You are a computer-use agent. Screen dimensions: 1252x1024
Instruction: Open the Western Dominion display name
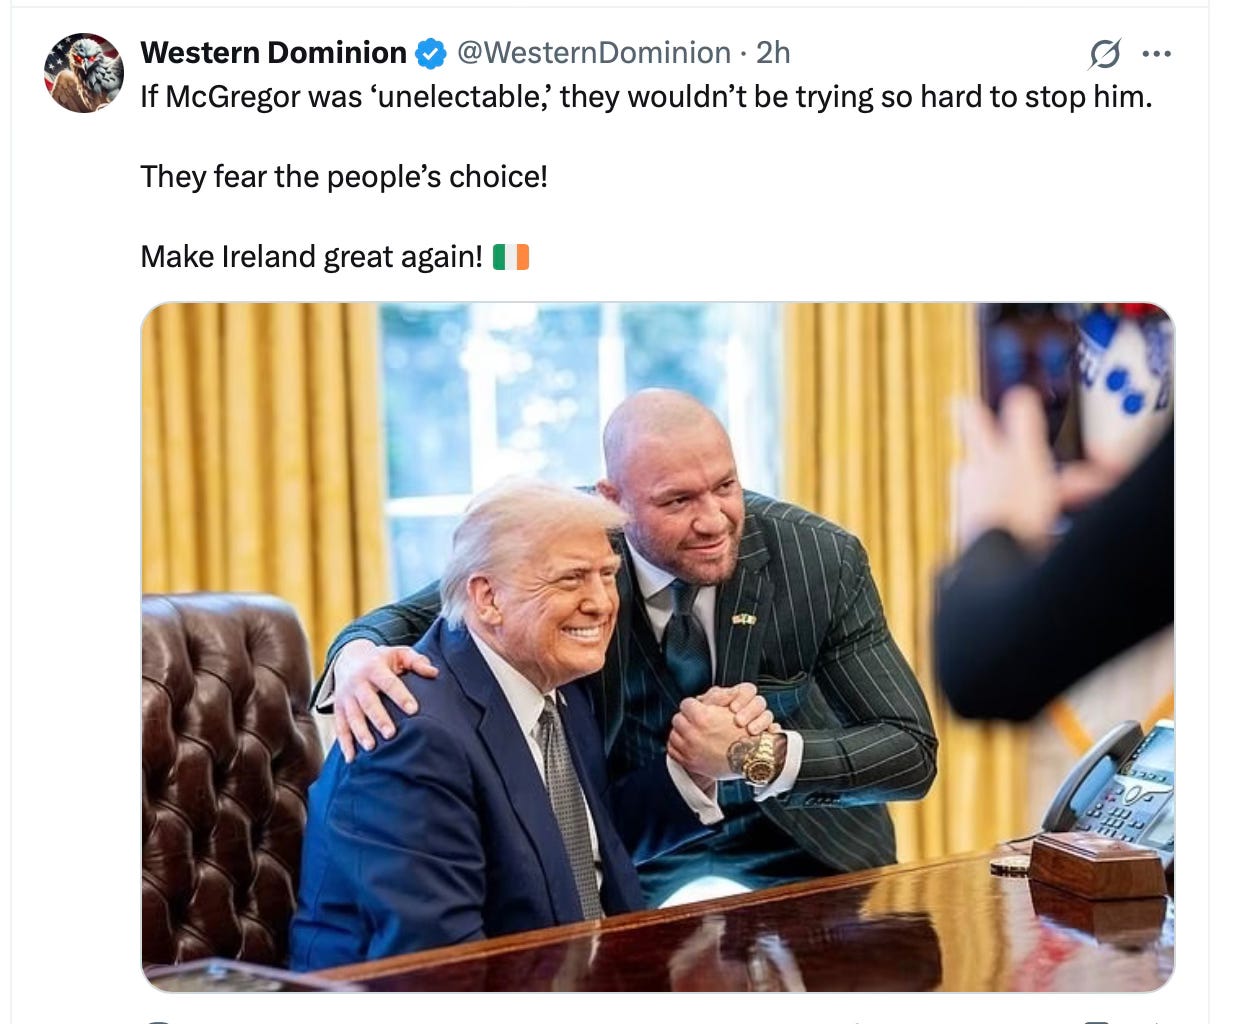tap(273, 52)
